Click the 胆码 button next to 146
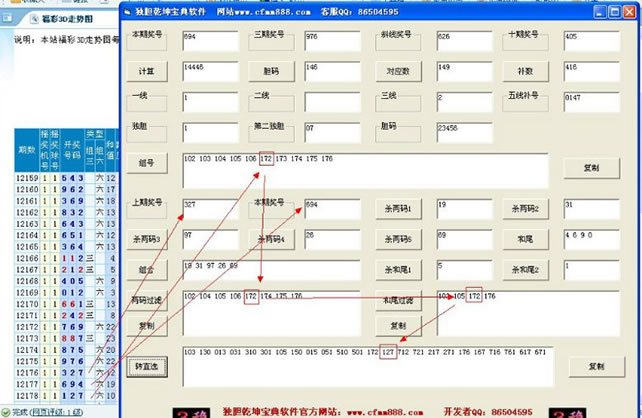Image resolution: width=642 pixels, height=418 pixels. click(x=271, y=71)
